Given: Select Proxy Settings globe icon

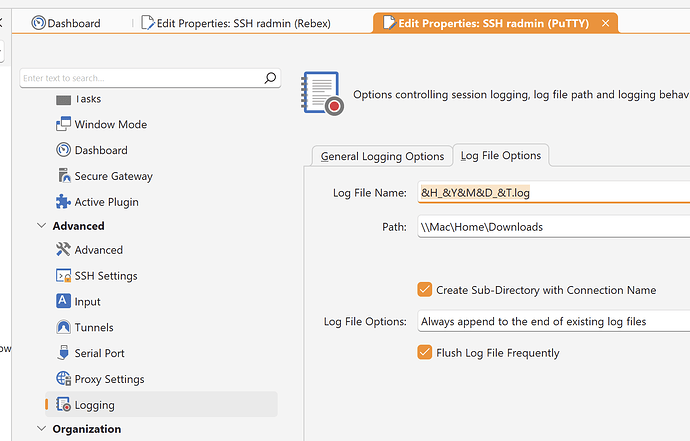Looking at the screenshot, I should [x=64, y=379].
